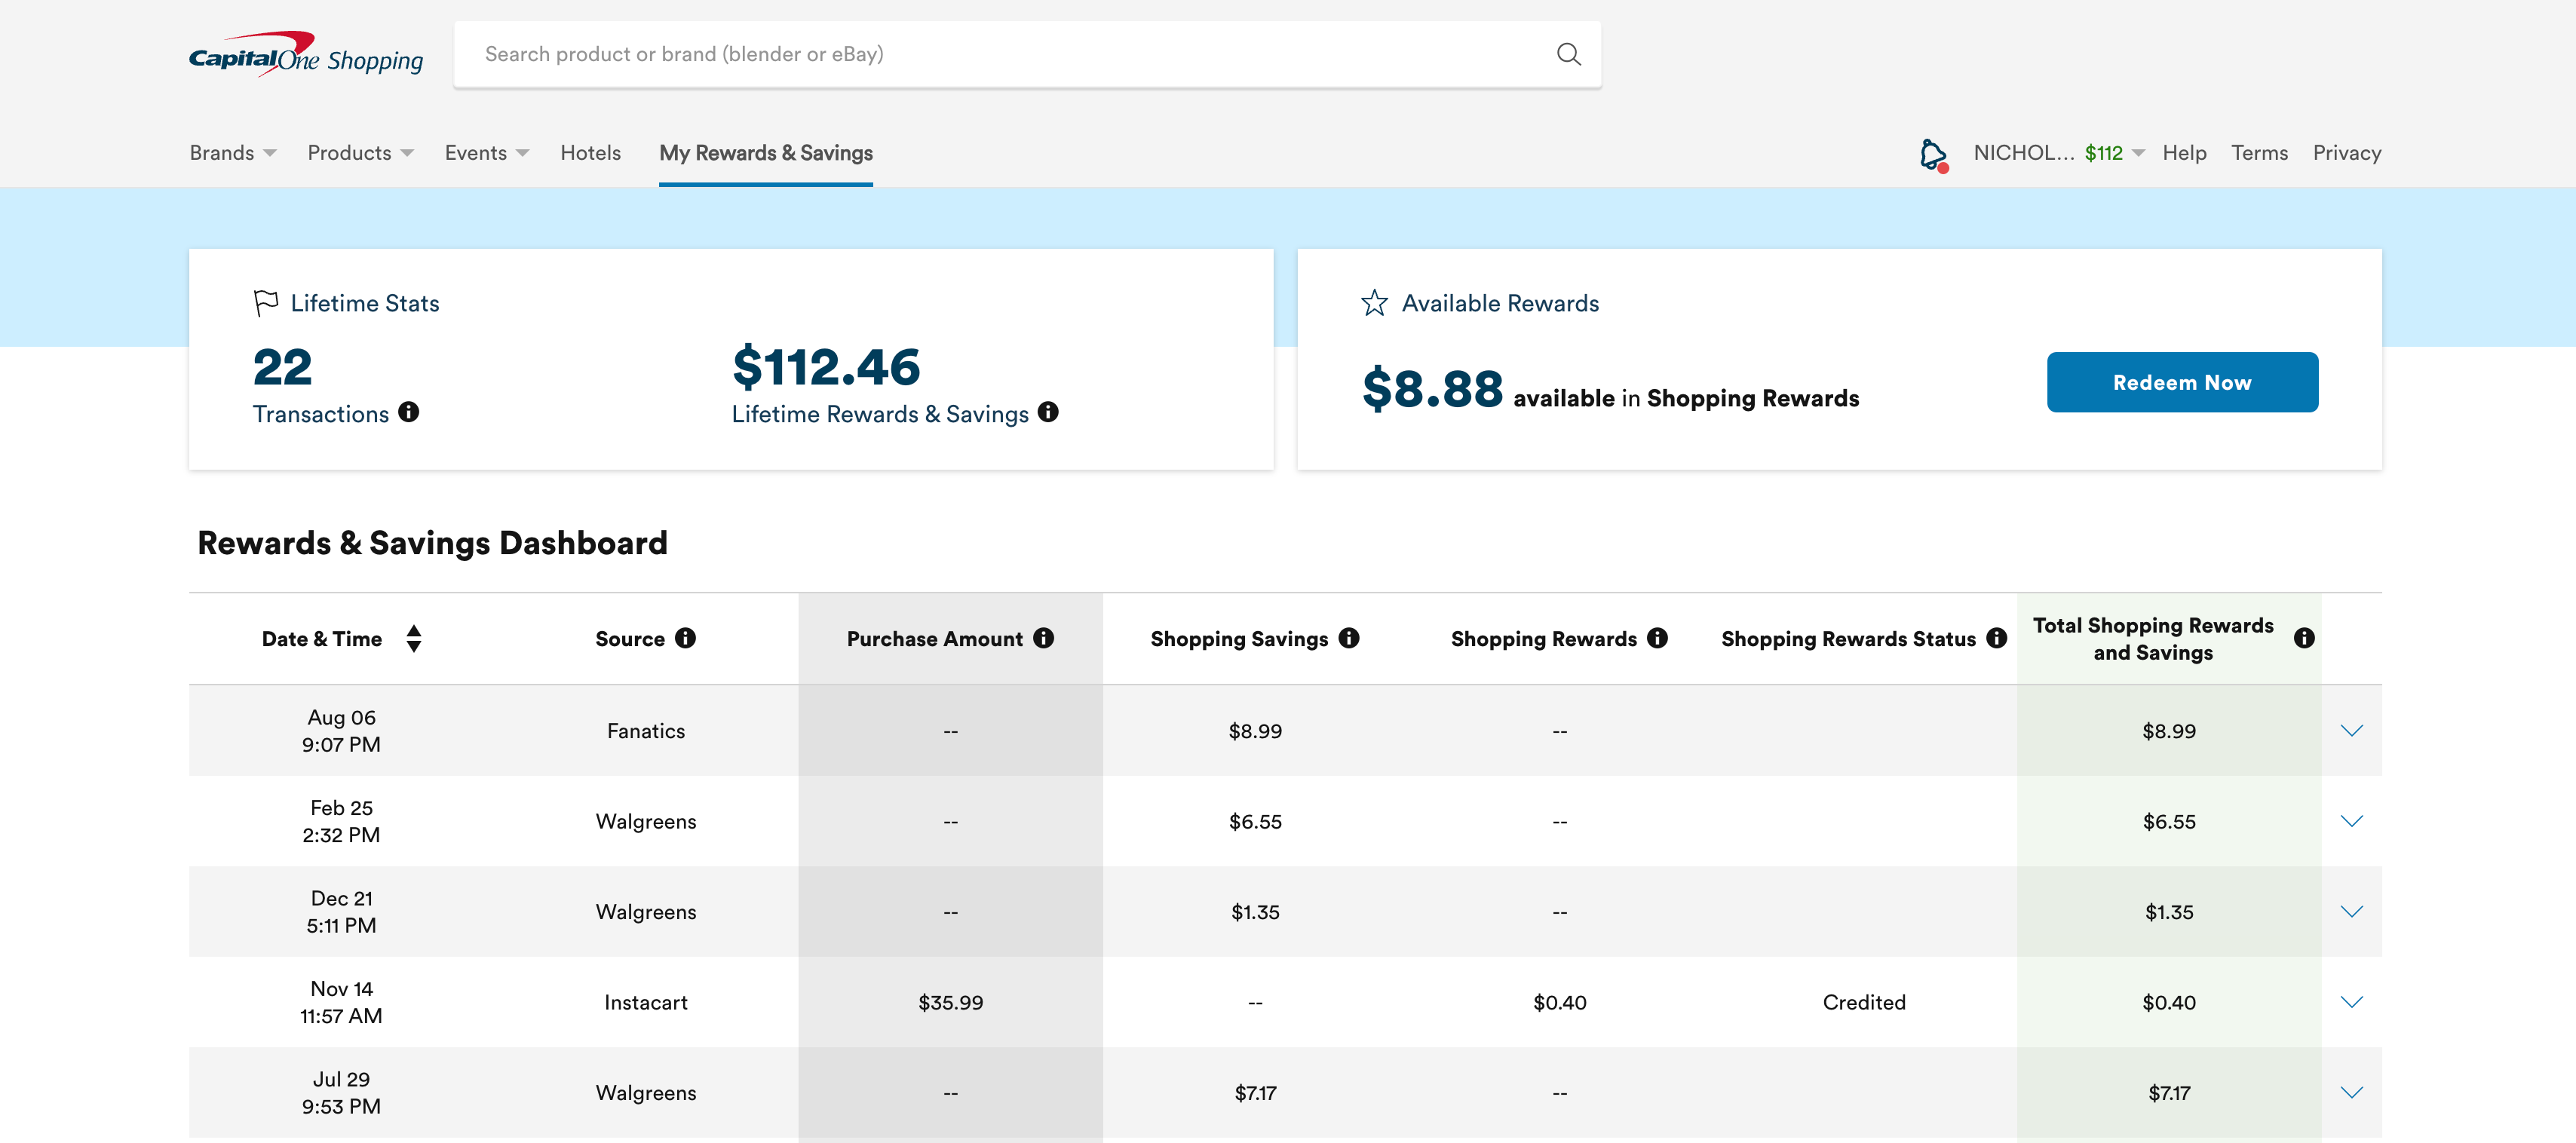Screen dimensions: 2576x1143
Task: Click the Transactions info icon
Action: (x=408, y=412)
